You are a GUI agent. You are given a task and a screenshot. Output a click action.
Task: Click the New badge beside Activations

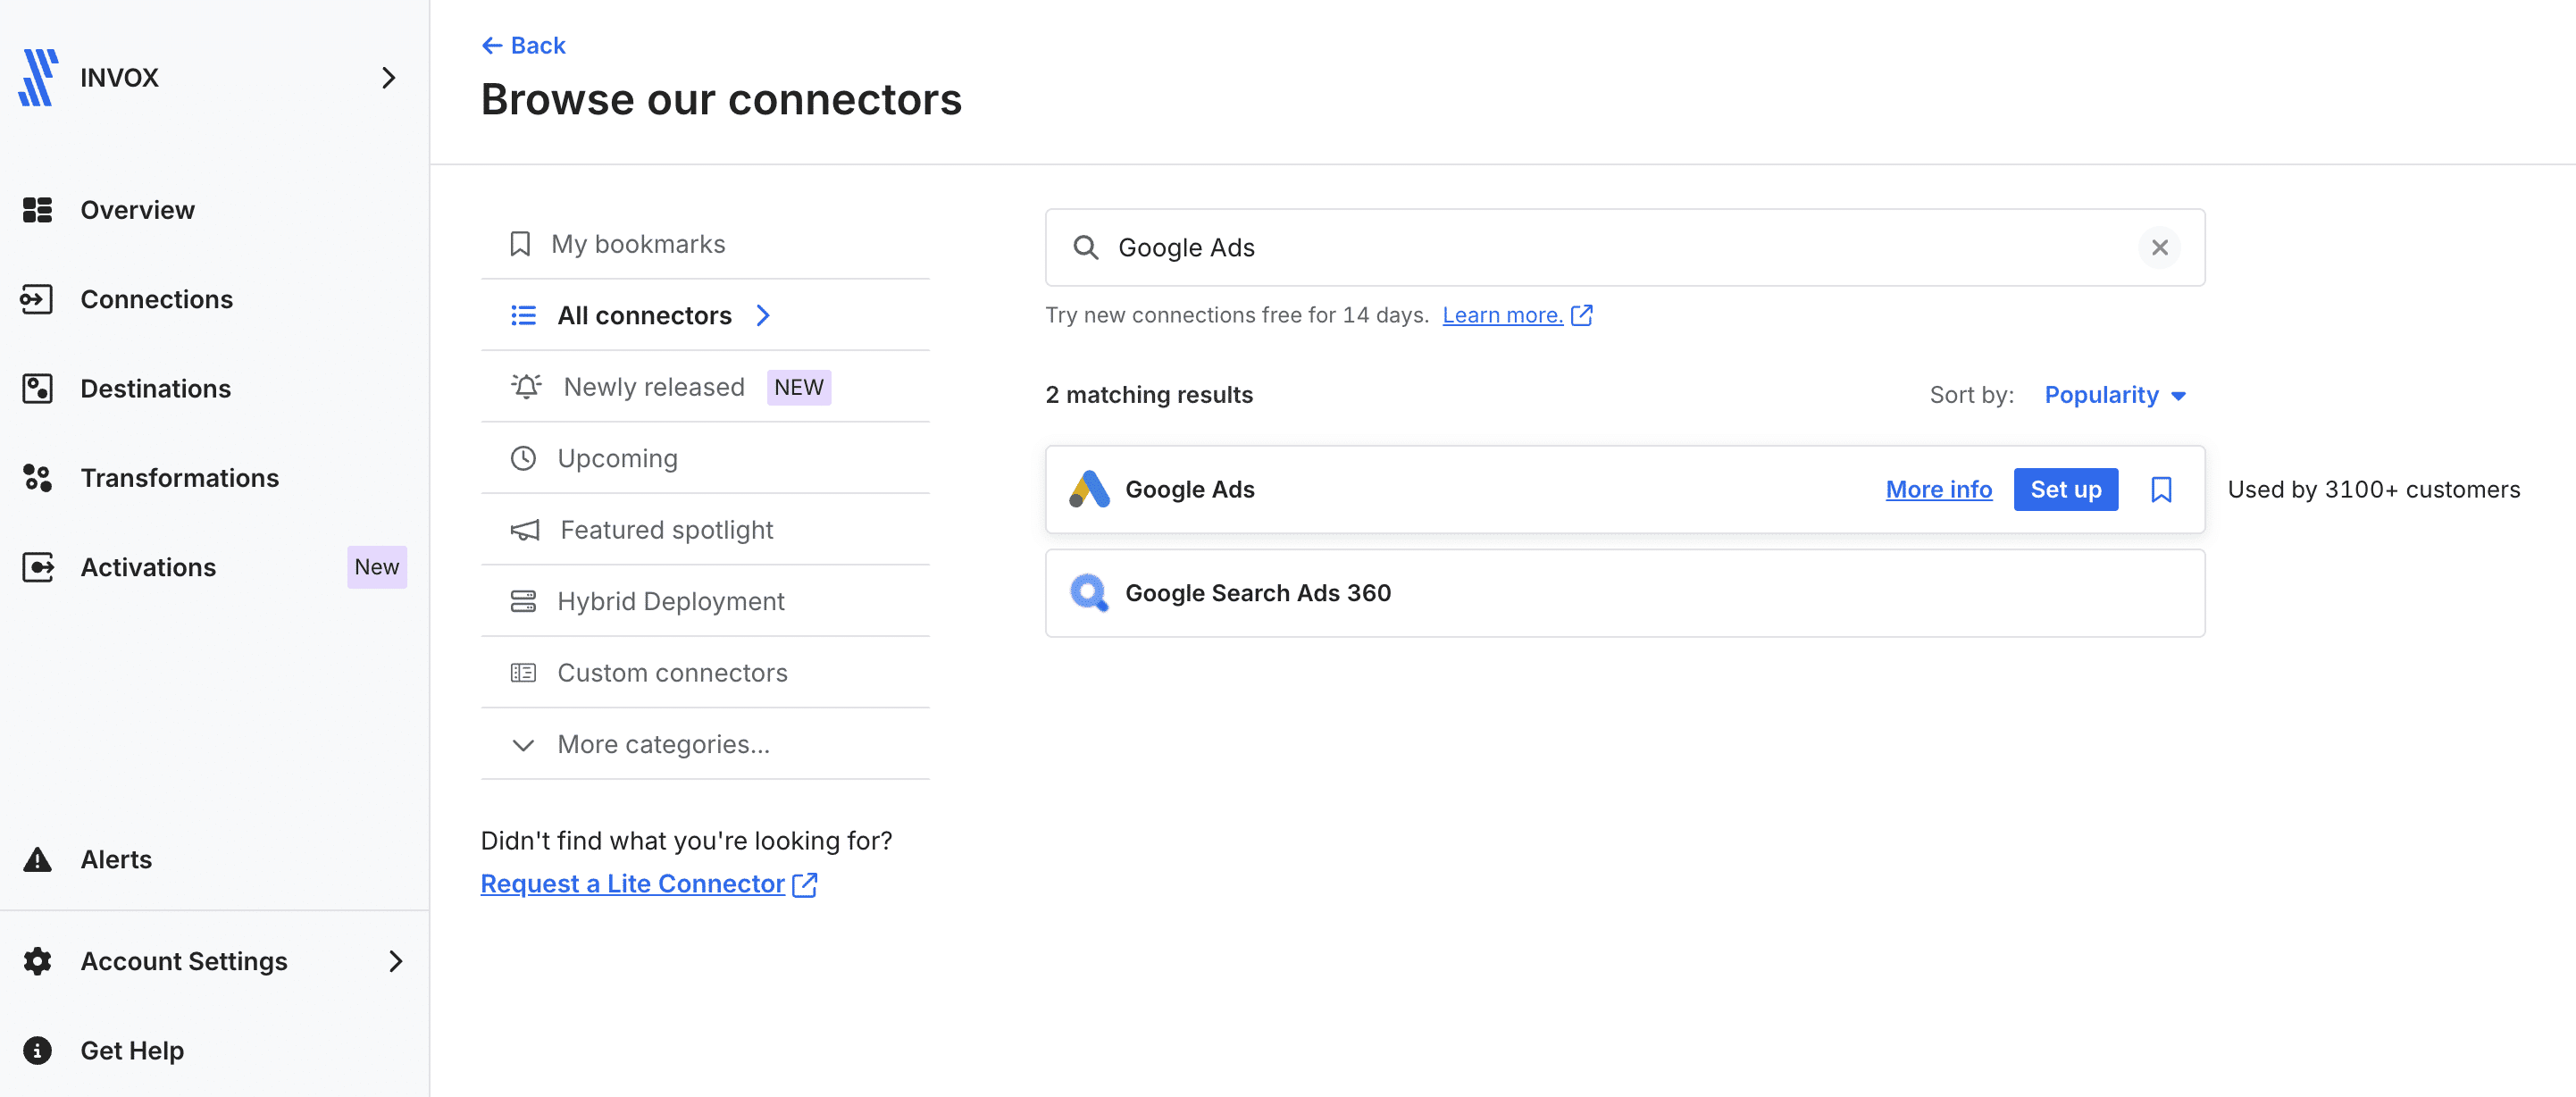click(377, 567)
